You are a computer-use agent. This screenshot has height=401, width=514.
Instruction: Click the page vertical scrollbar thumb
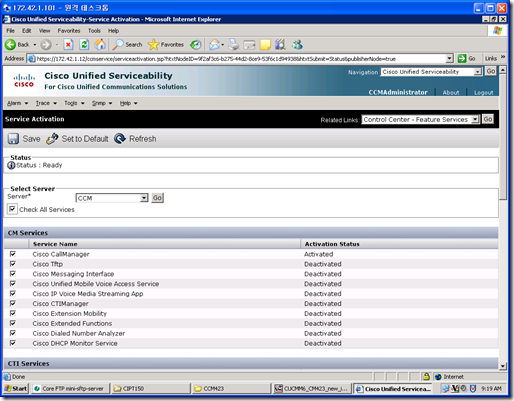pos(503,137)
